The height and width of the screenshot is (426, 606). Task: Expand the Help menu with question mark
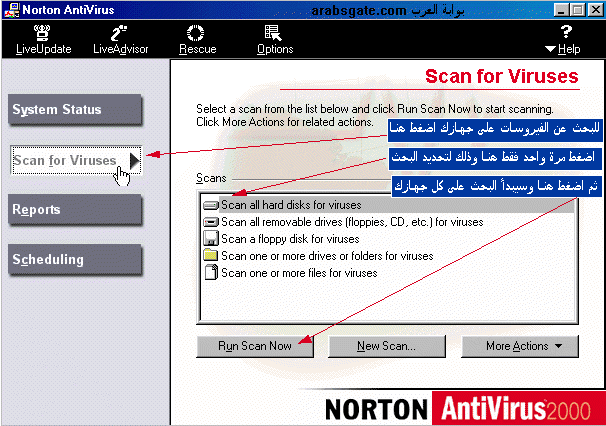563,40
